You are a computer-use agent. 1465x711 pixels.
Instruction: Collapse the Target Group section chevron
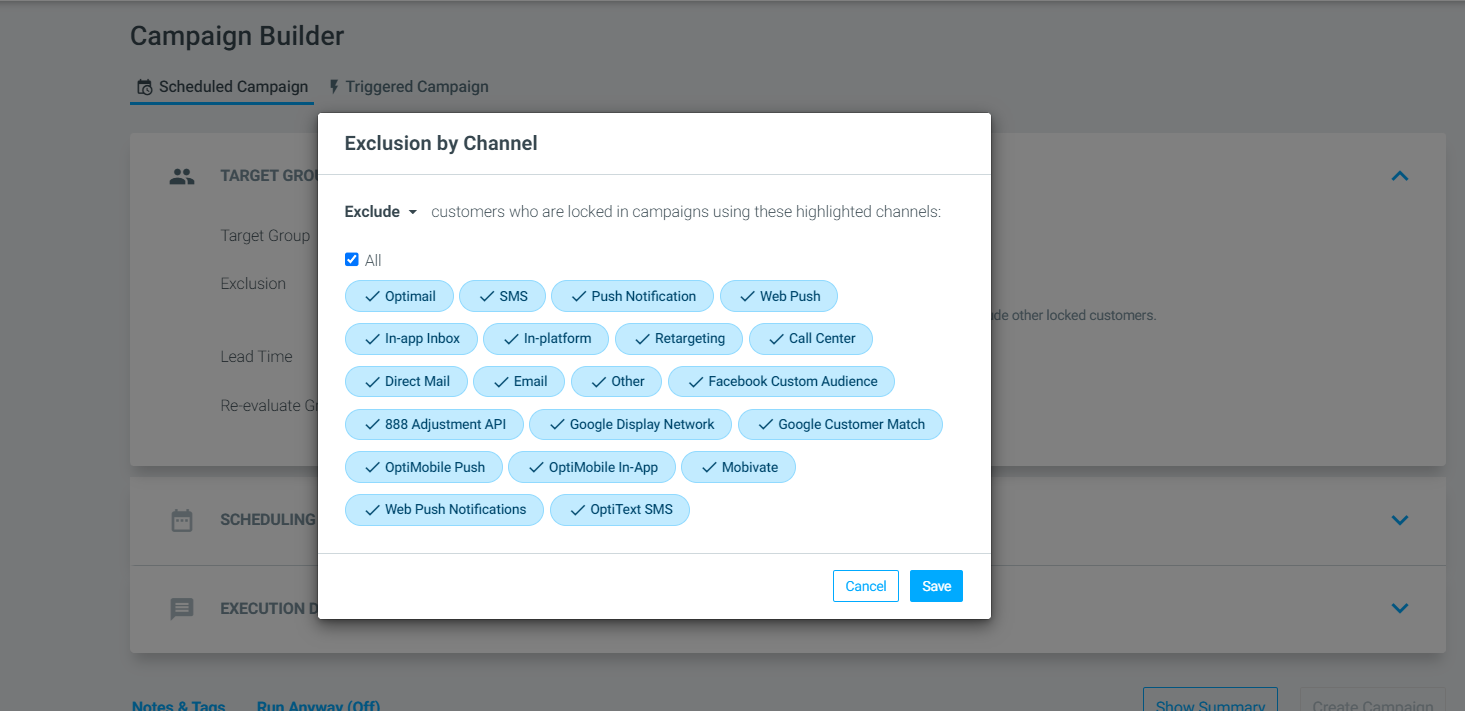[x=1400, y=176]
